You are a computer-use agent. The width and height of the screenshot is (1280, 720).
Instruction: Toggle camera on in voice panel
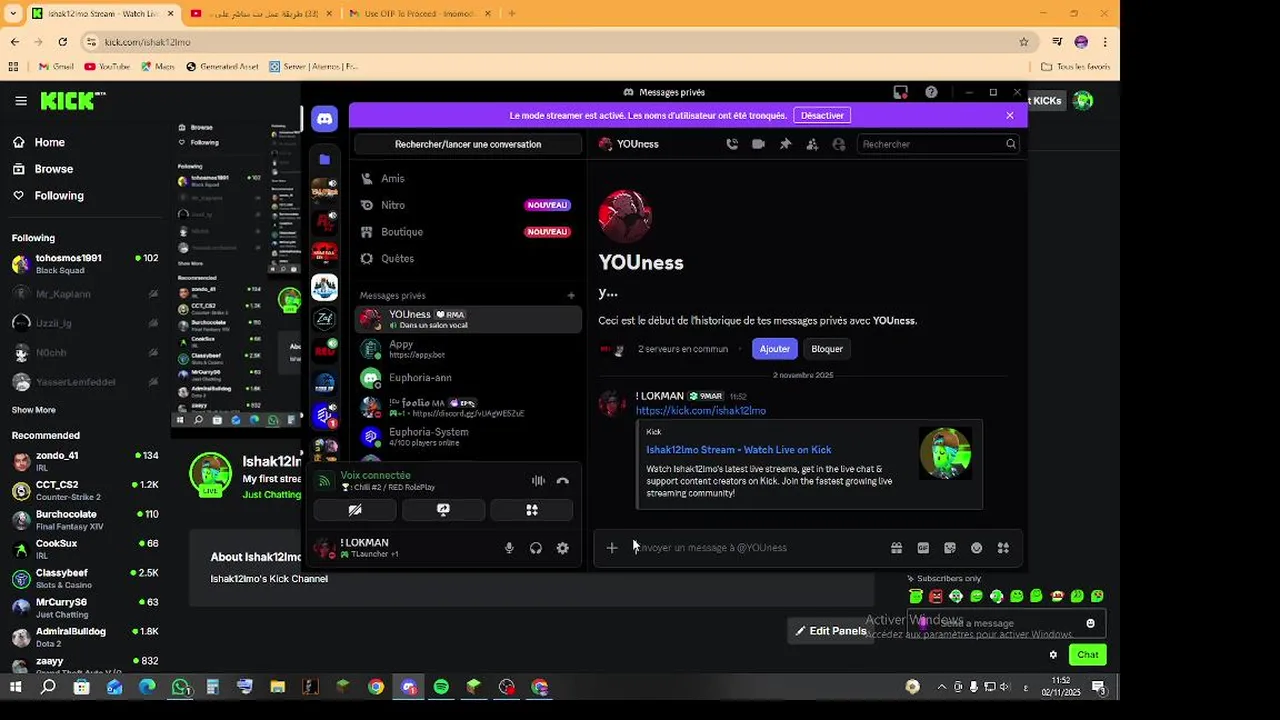[x=355, y=510]
